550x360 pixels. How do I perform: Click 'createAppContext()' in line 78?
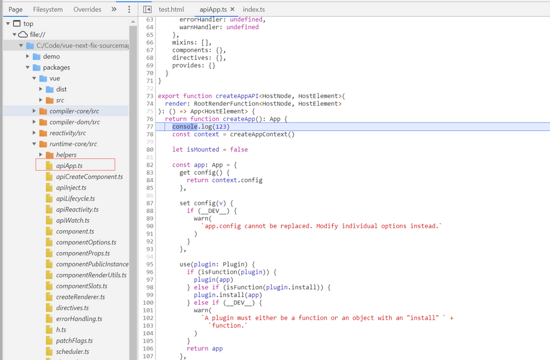point(262,134)
